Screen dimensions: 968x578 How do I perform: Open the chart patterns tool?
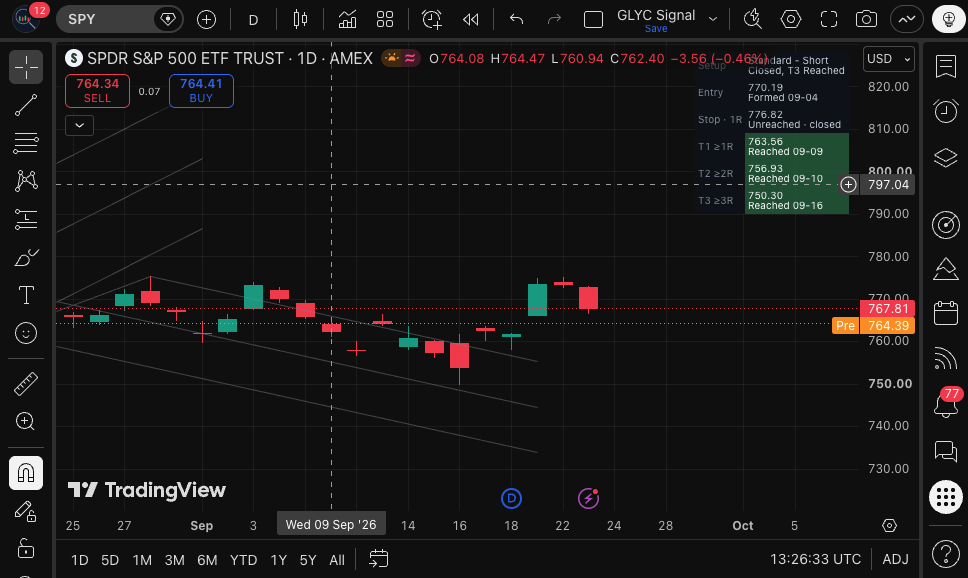click(26, 181)
